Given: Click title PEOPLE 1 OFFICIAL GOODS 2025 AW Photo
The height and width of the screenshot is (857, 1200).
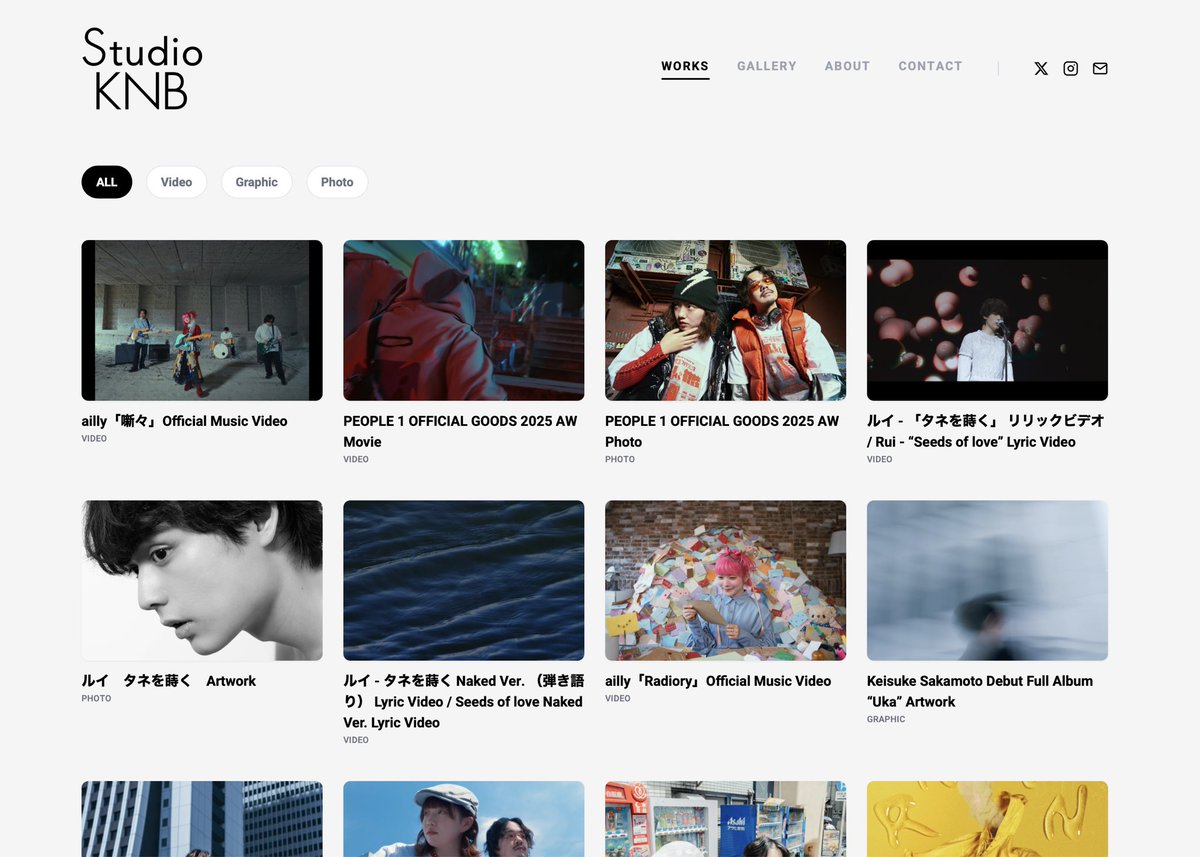Looking at the screenshot, I should point(723,431).
